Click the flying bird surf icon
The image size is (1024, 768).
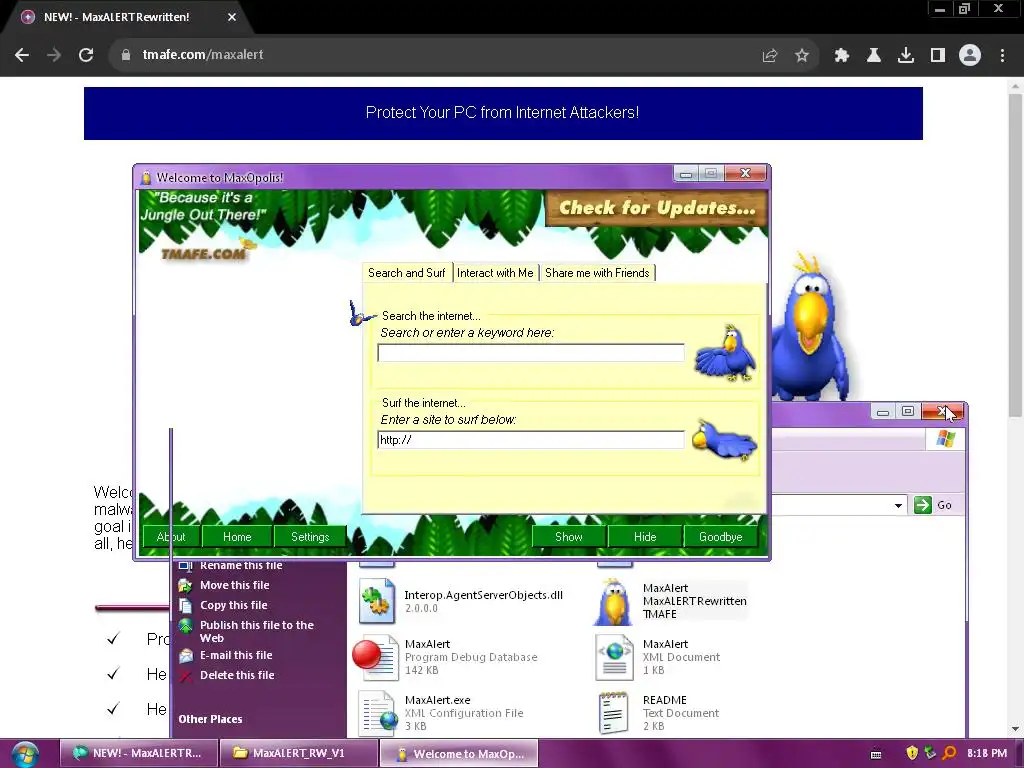coord(724,440)
